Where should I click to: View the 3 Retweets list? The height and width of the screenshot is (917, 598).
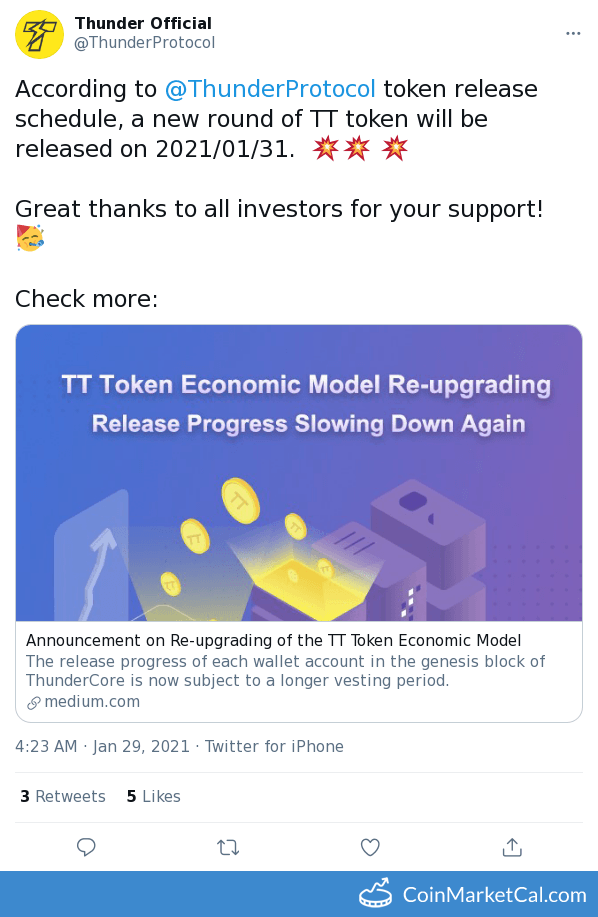pyautogui.click(x=63, y=797)
